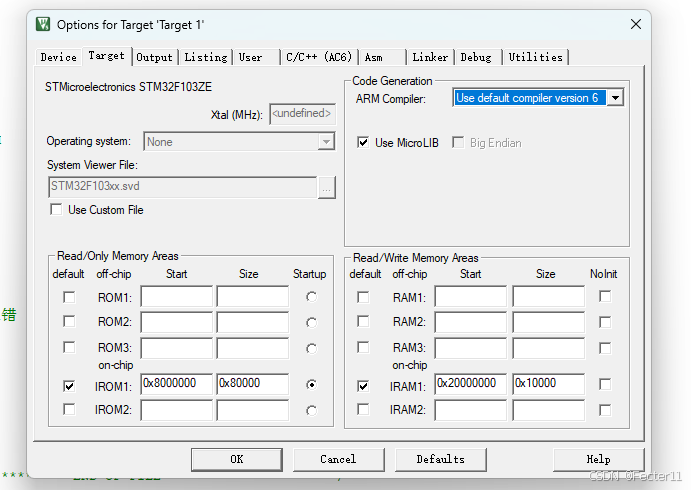Screen dimensions: 691x490
Task: Click the RAM2 Start address field
Action: (x=471, y=322)
